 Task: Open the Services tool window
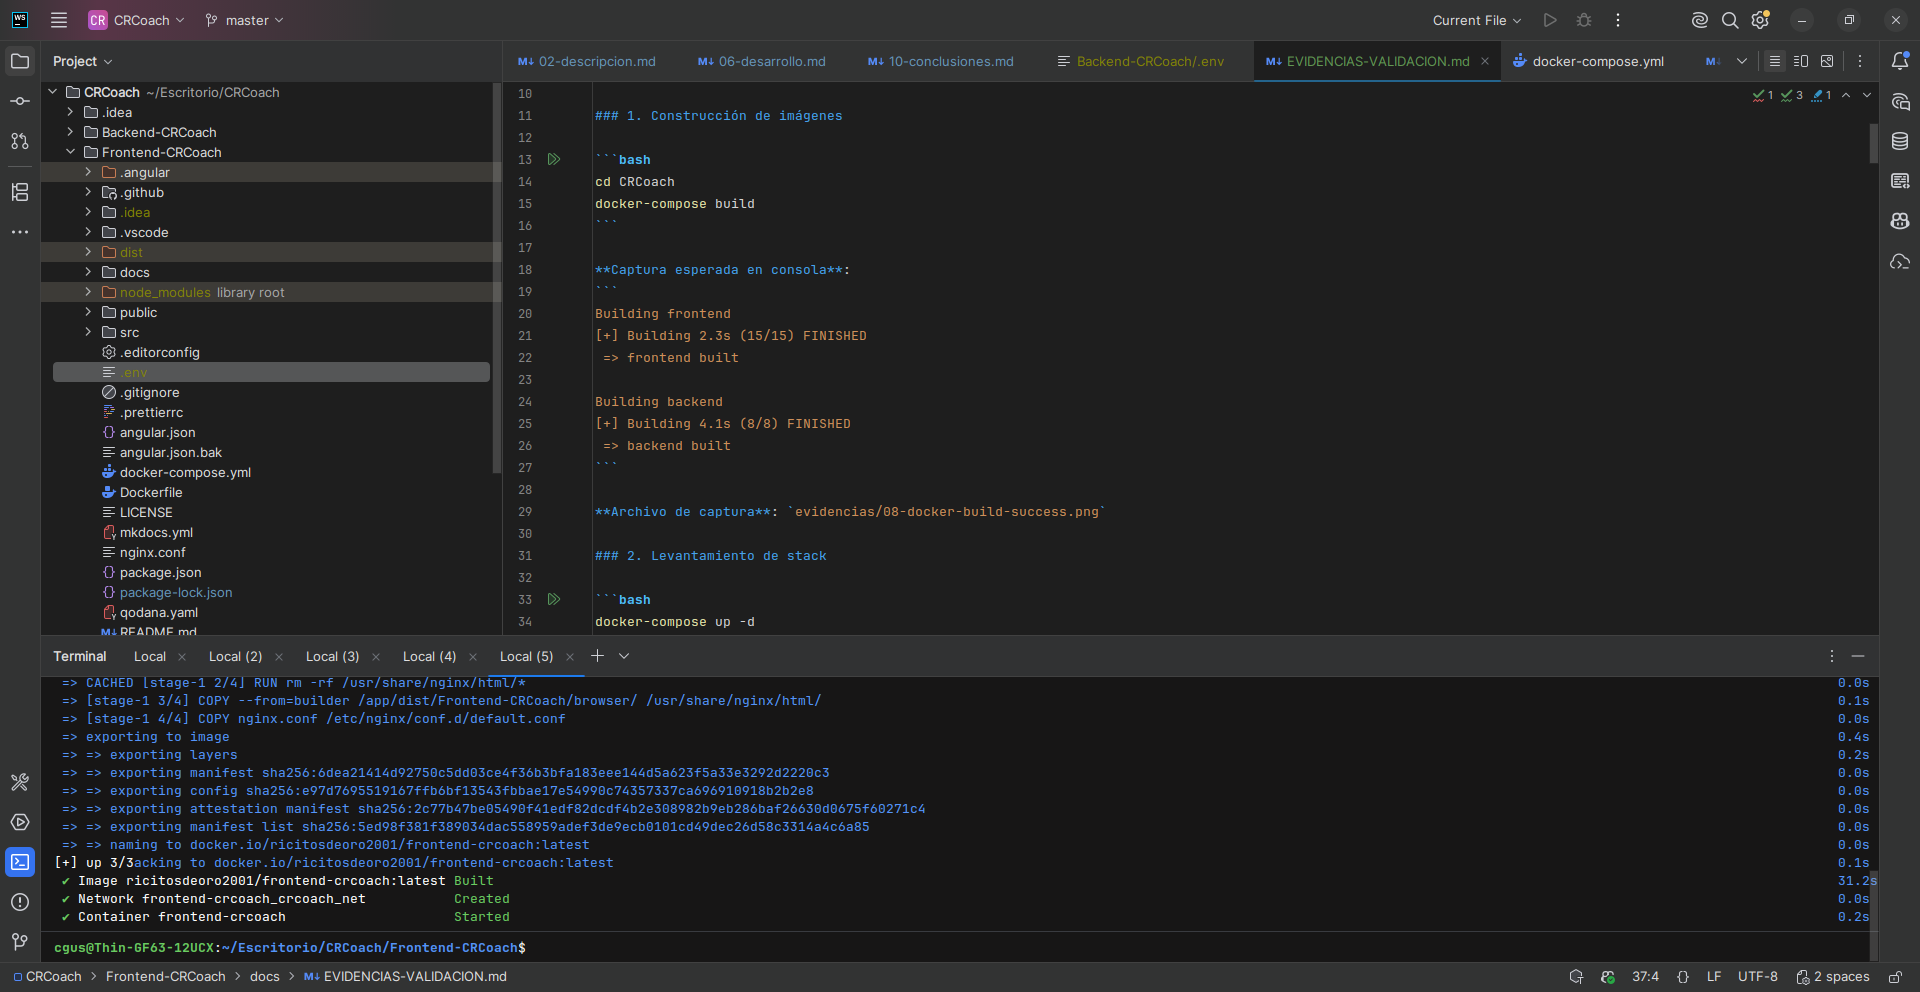tap(20, 822)
